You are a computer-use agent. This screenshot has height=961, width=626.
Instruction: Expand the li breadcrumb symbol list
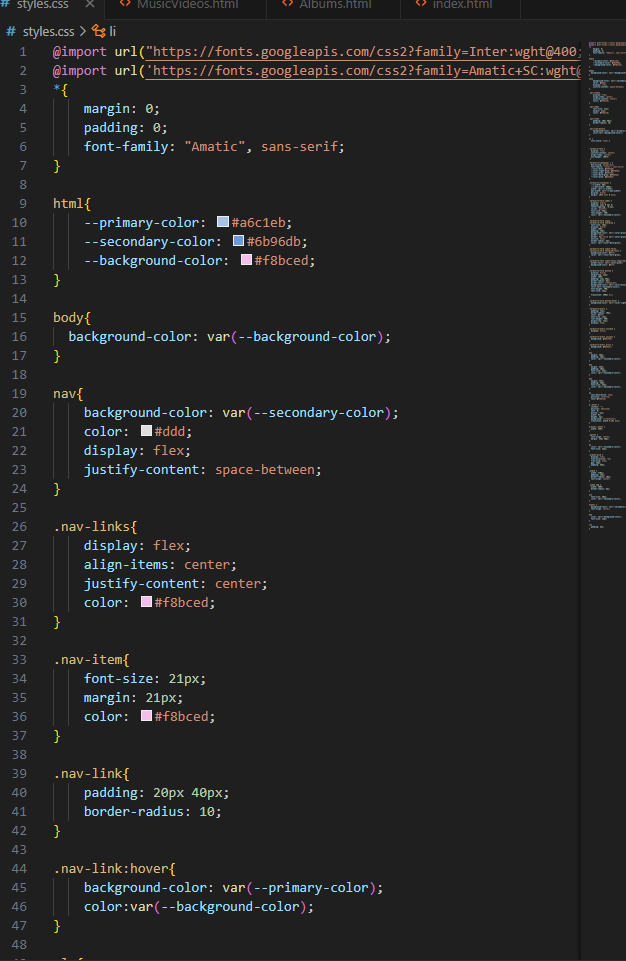pyautogui.click(x=113, y=31)
